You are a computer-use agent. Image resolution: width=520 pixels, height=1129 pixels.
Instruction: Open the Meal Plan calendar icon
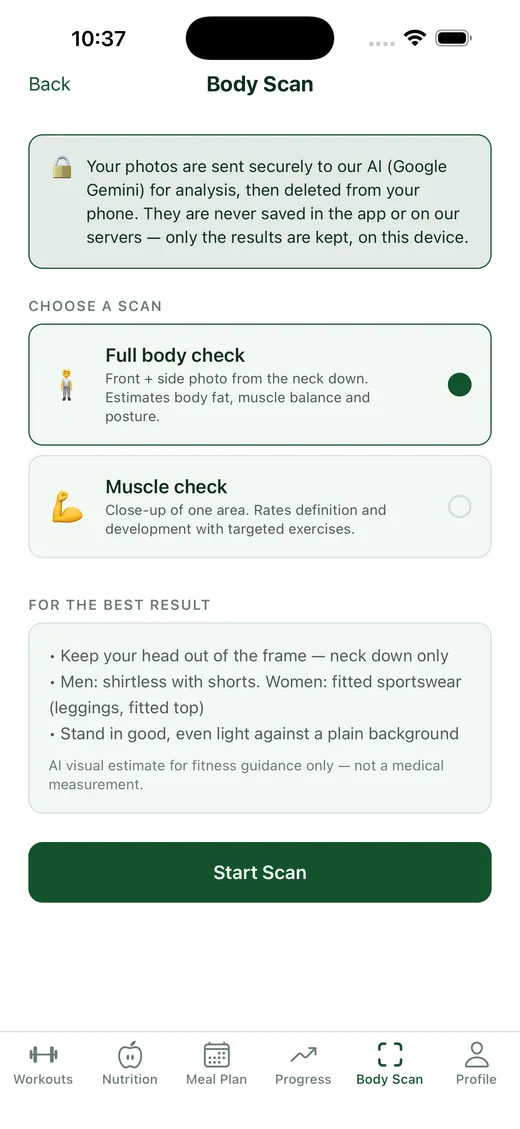[216, 1055]
